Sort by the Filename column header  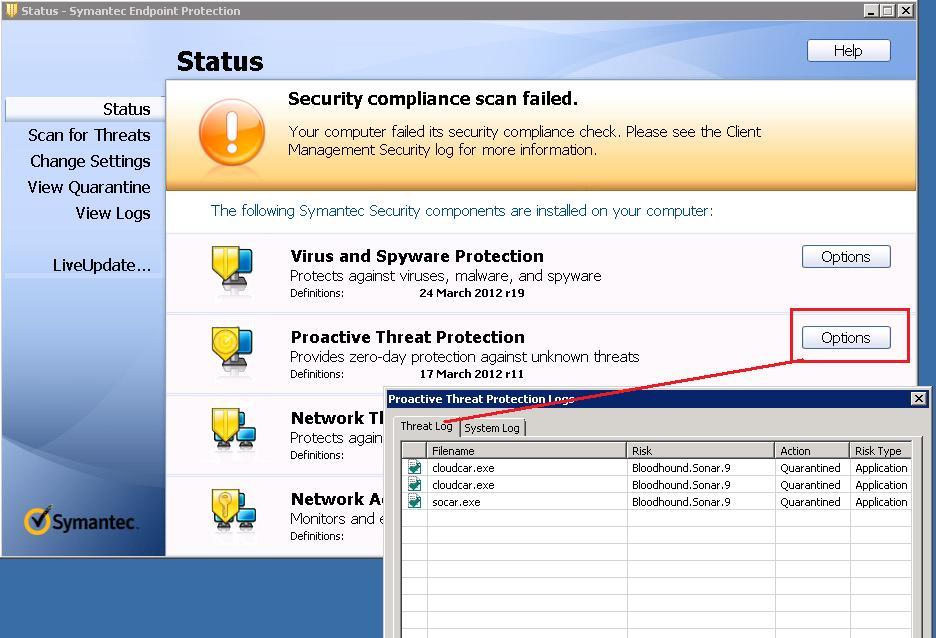click(x=526, y=451)
